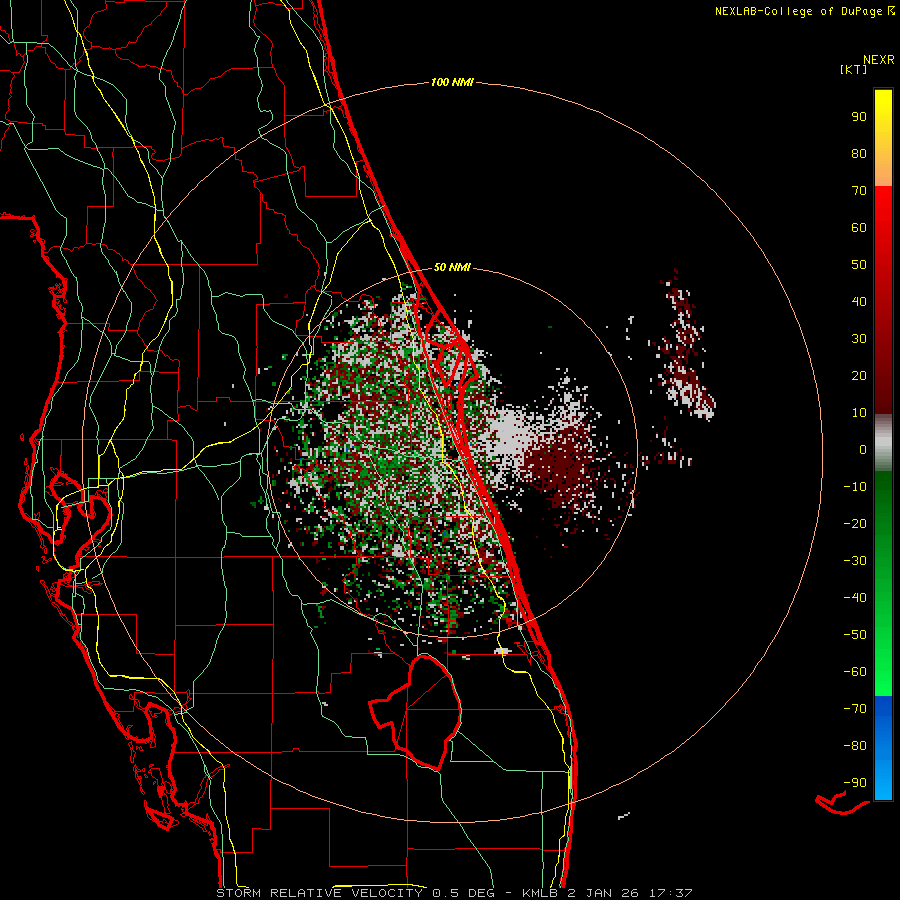
Task: Click the gray zero segment of color bar
Action: tap(883, 443)
